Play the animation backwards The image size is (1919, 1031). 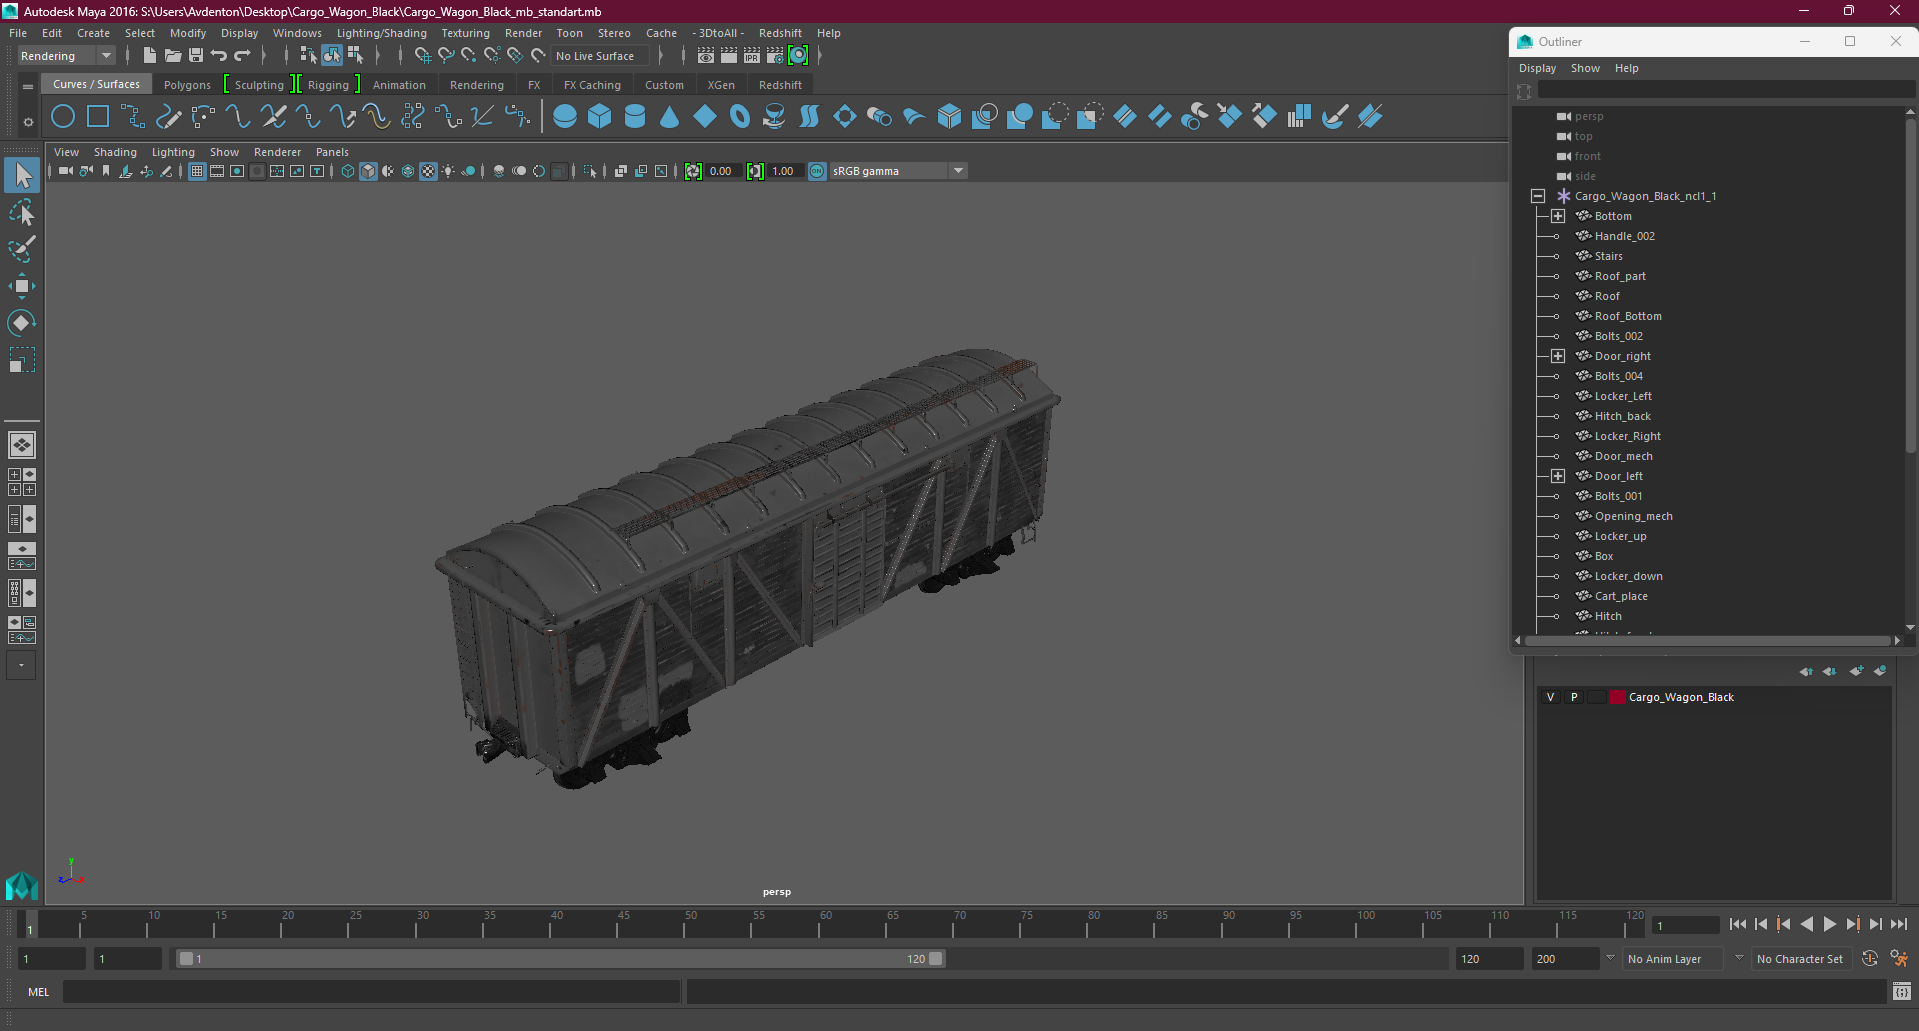click(x=1806, y=925)
